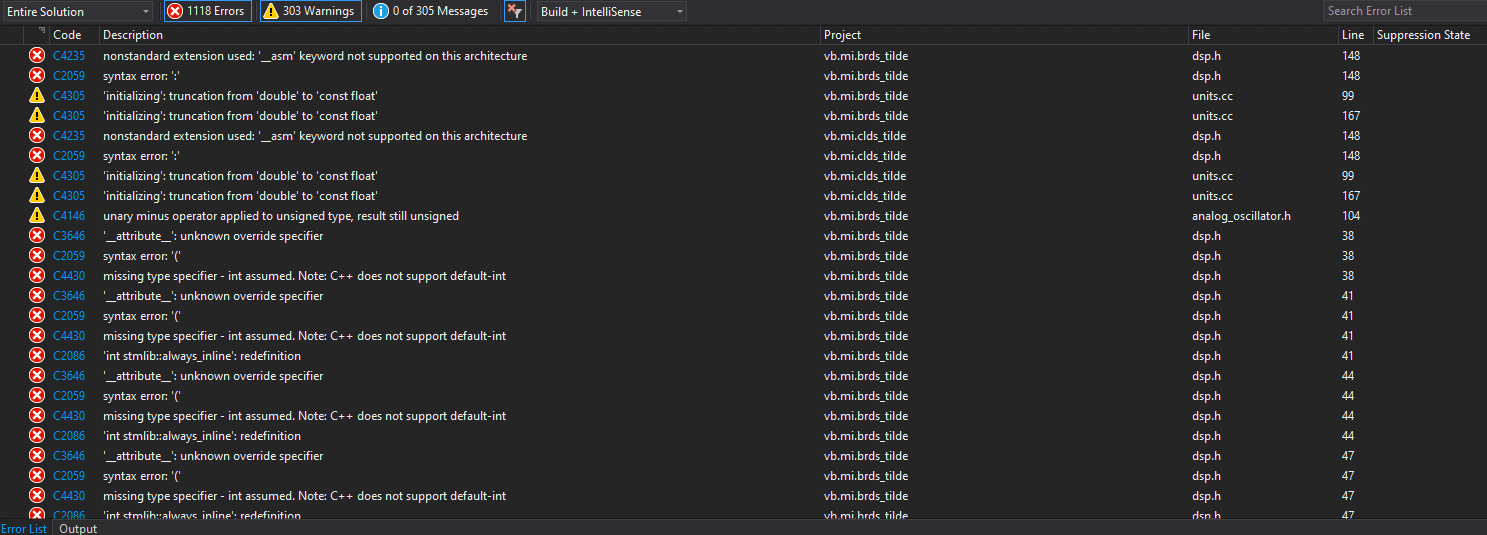Open C3646 code link for line 38
The height and width of the screenshot is (535, 1487).
[69, 236]
